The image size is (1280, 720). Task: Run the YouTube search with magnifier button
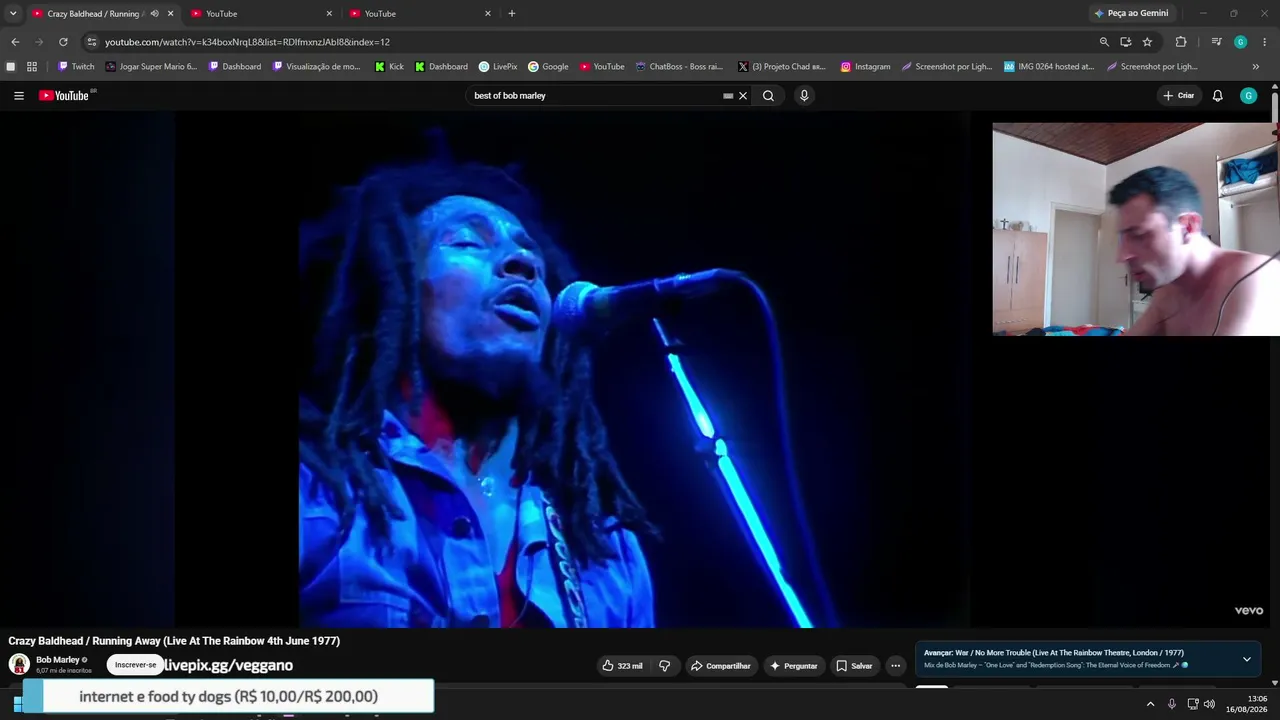[768, 96]
